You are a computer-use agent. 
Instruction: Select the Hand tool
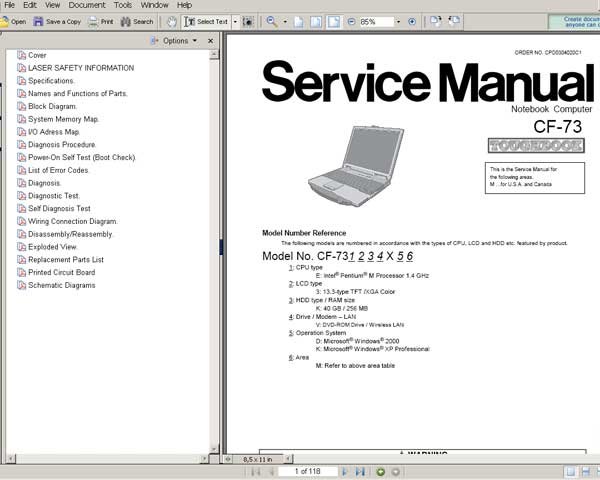(171, 22)
